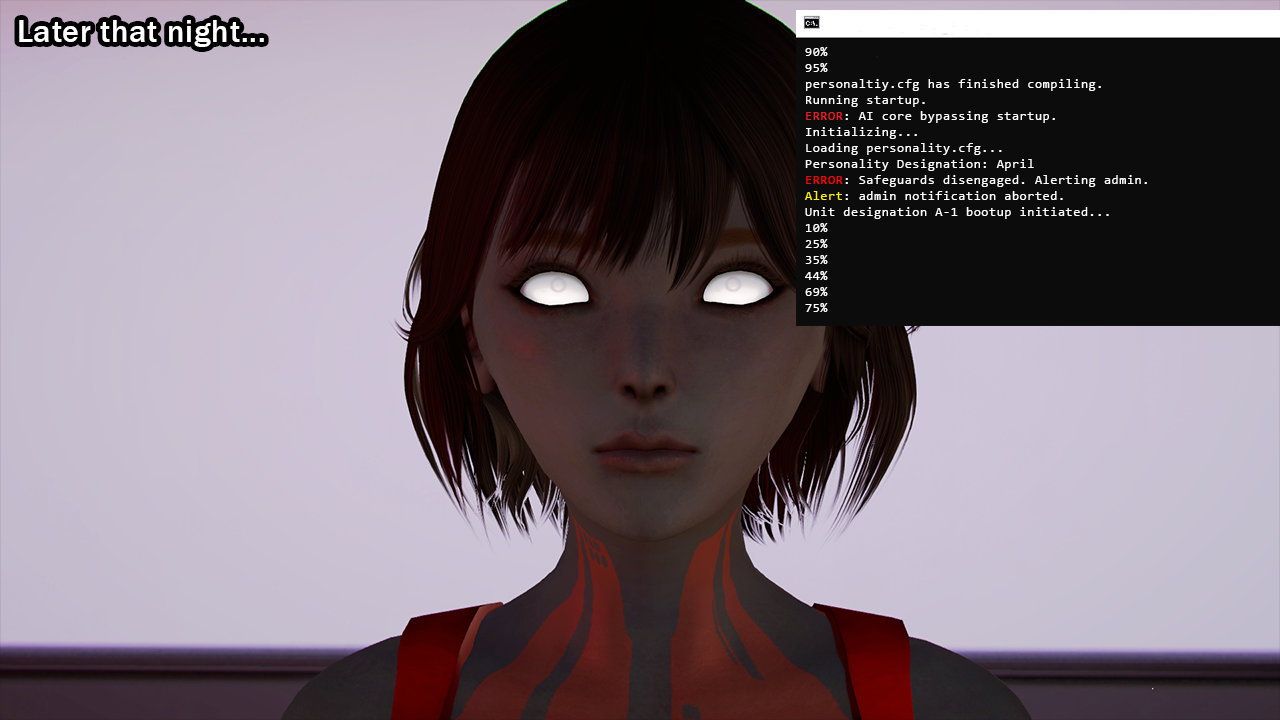Click the "Personality Designation: April" line
This screenshot has width=1280, height=720.
coord(920,164)
